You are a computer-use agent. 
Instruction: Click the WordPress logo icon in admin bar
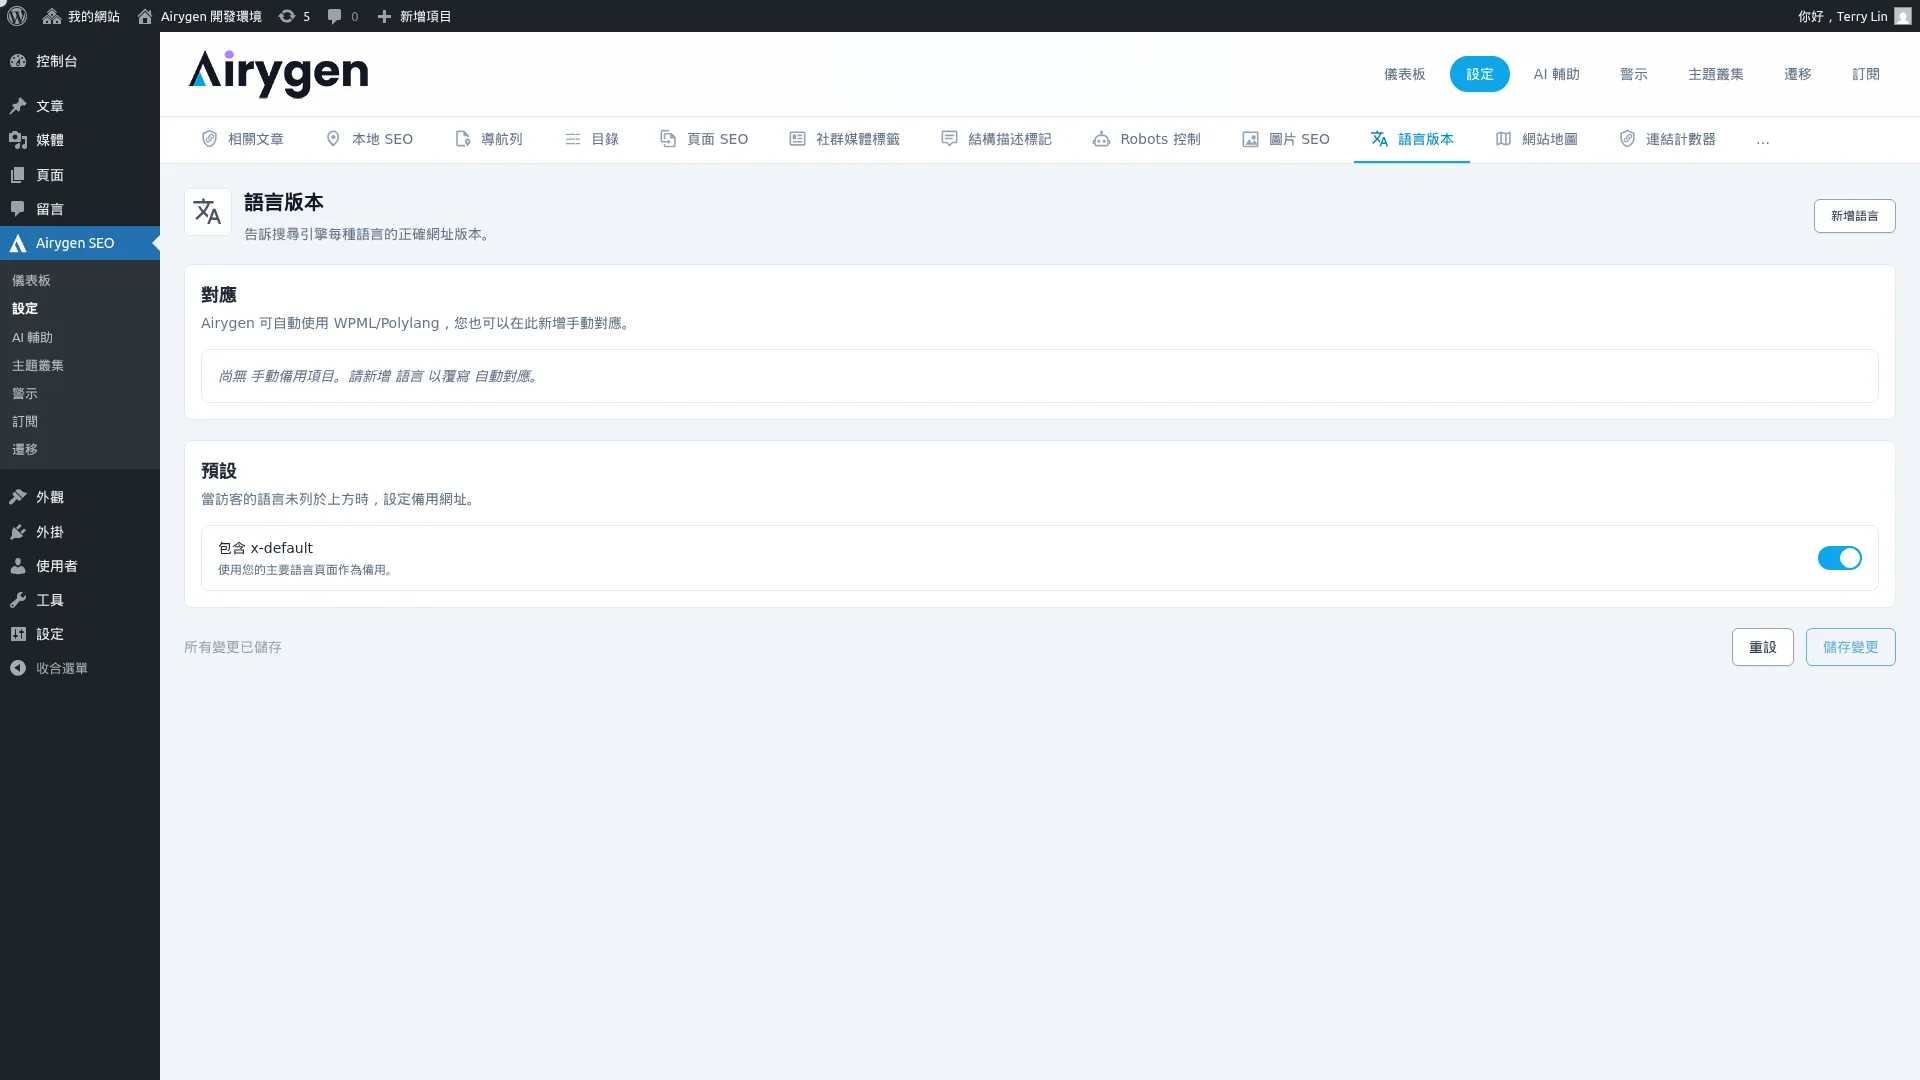click(x=17, y=16)
